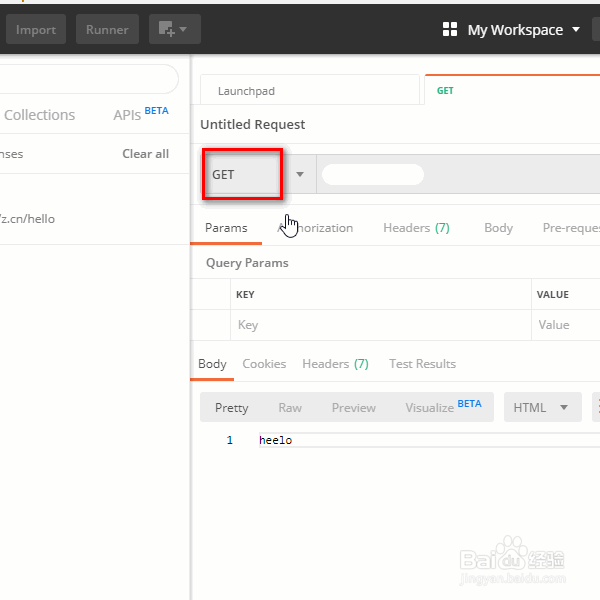Select Pretty response view

pyautogui.click(x=232, y=408)
